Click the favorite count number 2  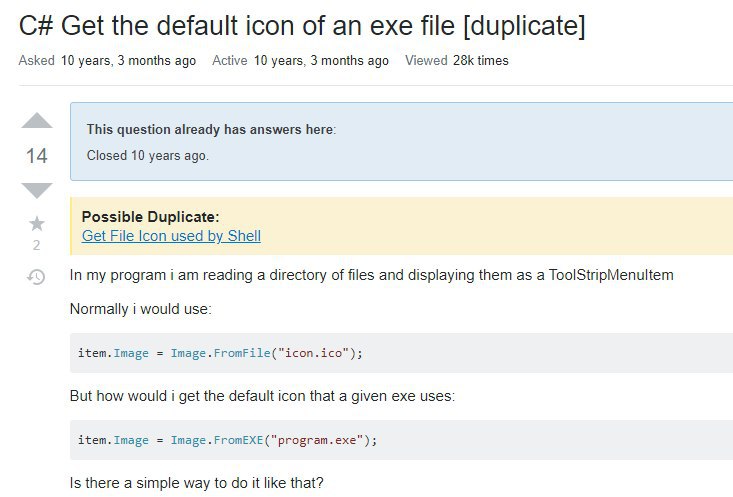click(36, 245)
